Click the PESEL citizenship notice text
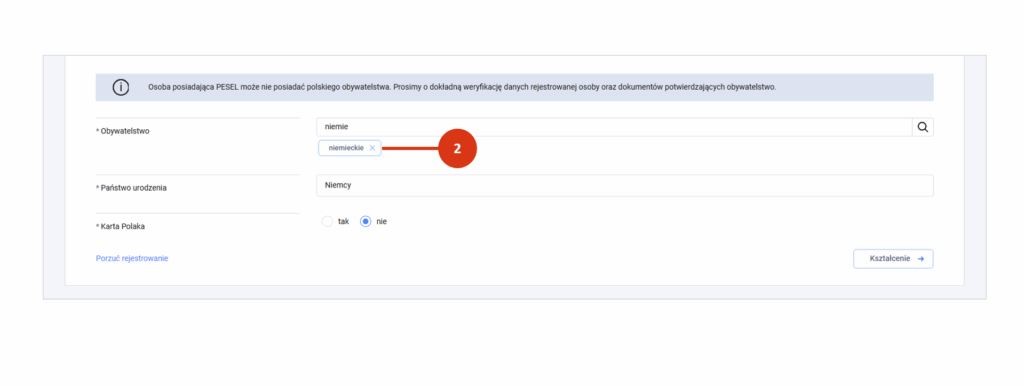1024x386 pixels. [x=462, y=87]
